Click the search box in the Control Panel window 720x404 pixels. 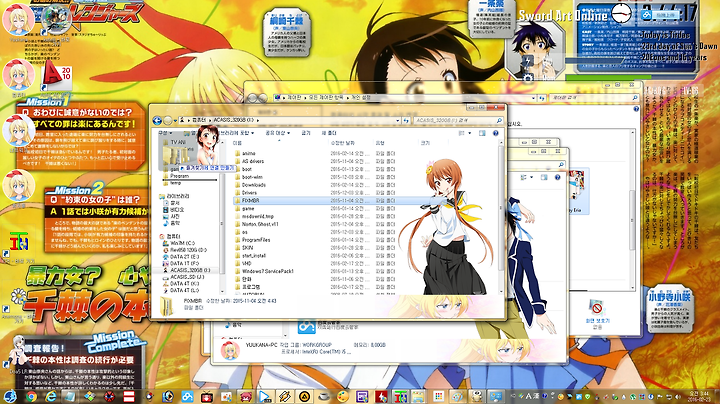point(594,98)
